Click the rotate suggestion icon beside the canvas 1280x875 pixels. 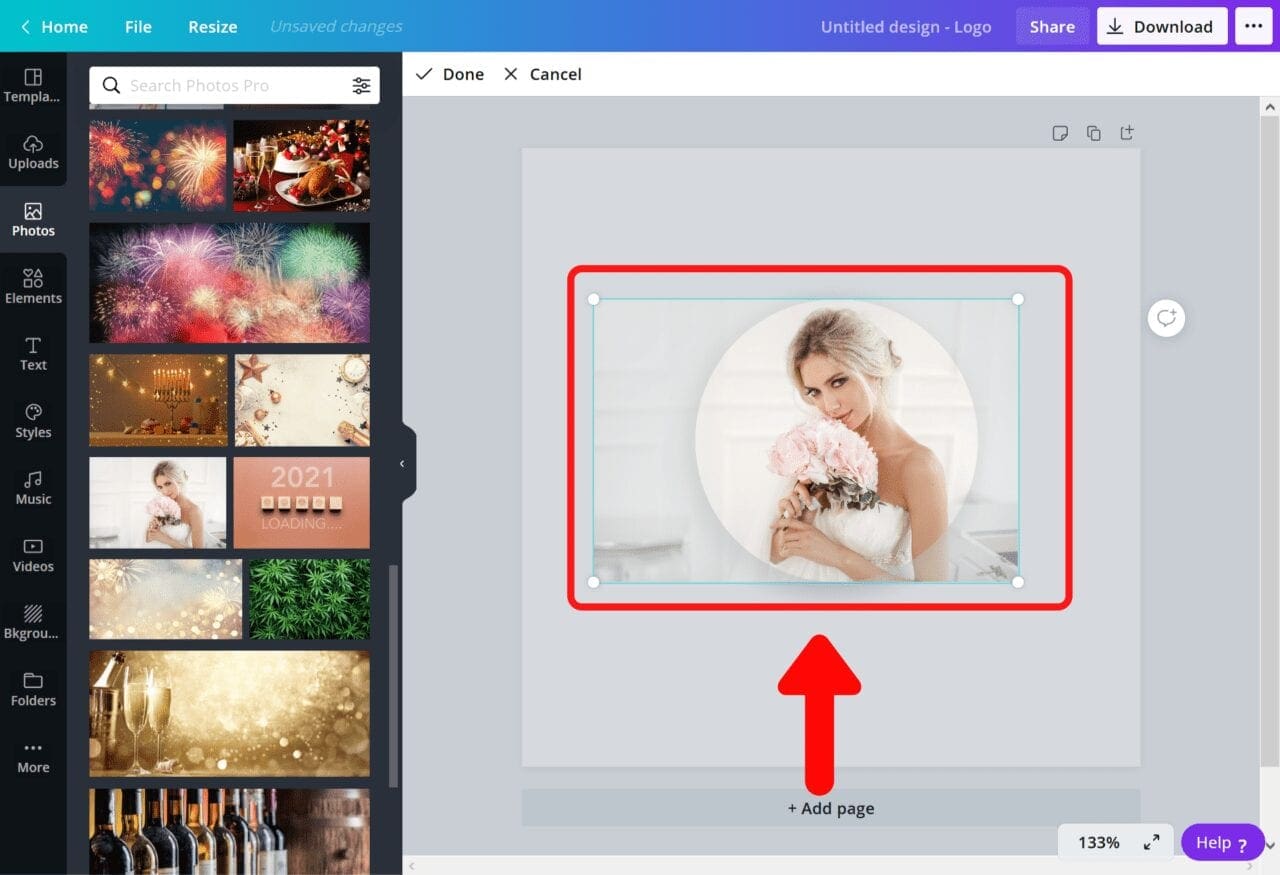pos(1166,317)
